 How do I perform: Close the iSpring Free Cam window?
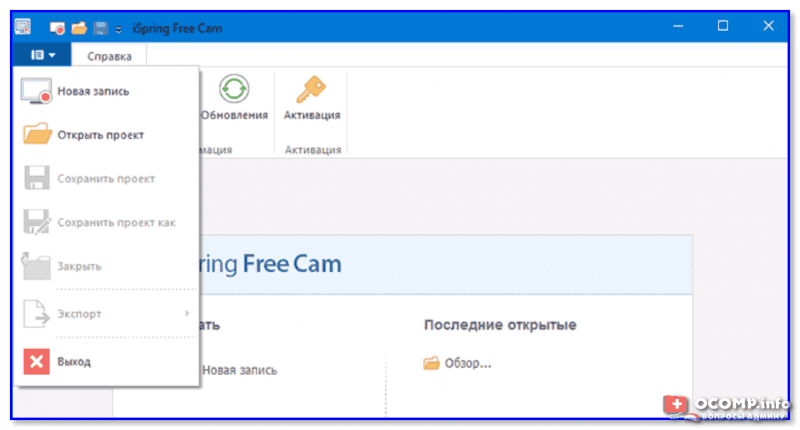[768, 26]
